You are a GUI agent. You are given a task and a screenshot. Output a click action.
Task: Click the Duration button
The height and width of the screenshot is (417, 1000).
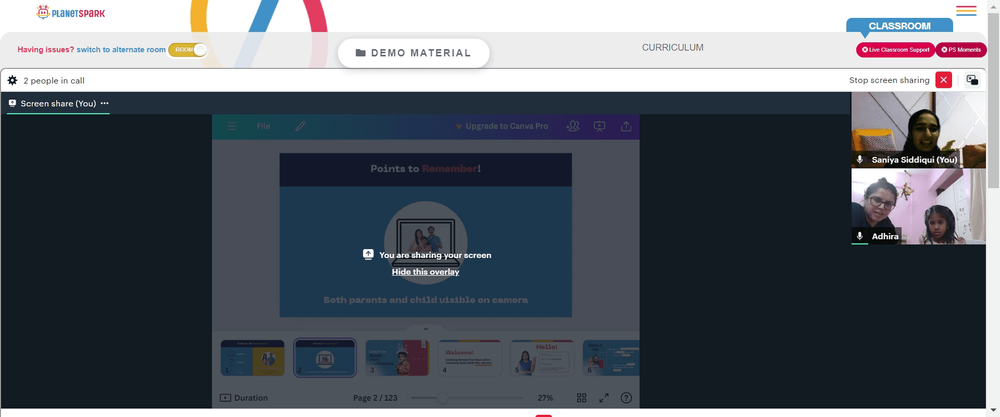tap(244, 398)
